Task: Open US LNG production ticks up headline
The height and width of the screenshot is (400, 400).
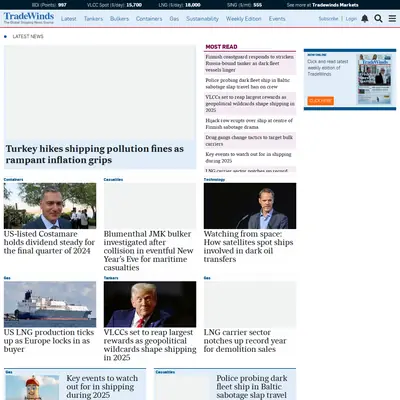Action: pos(49,341)
